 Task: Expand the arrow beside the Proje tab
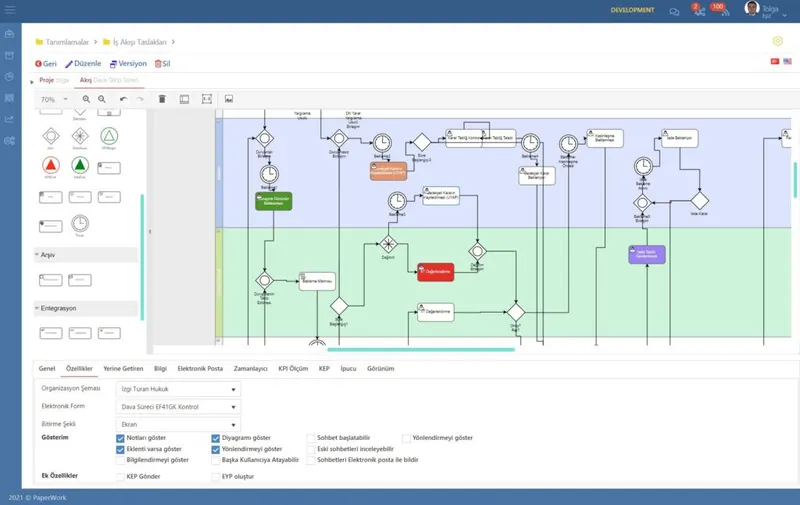click(x=32, y=82)
